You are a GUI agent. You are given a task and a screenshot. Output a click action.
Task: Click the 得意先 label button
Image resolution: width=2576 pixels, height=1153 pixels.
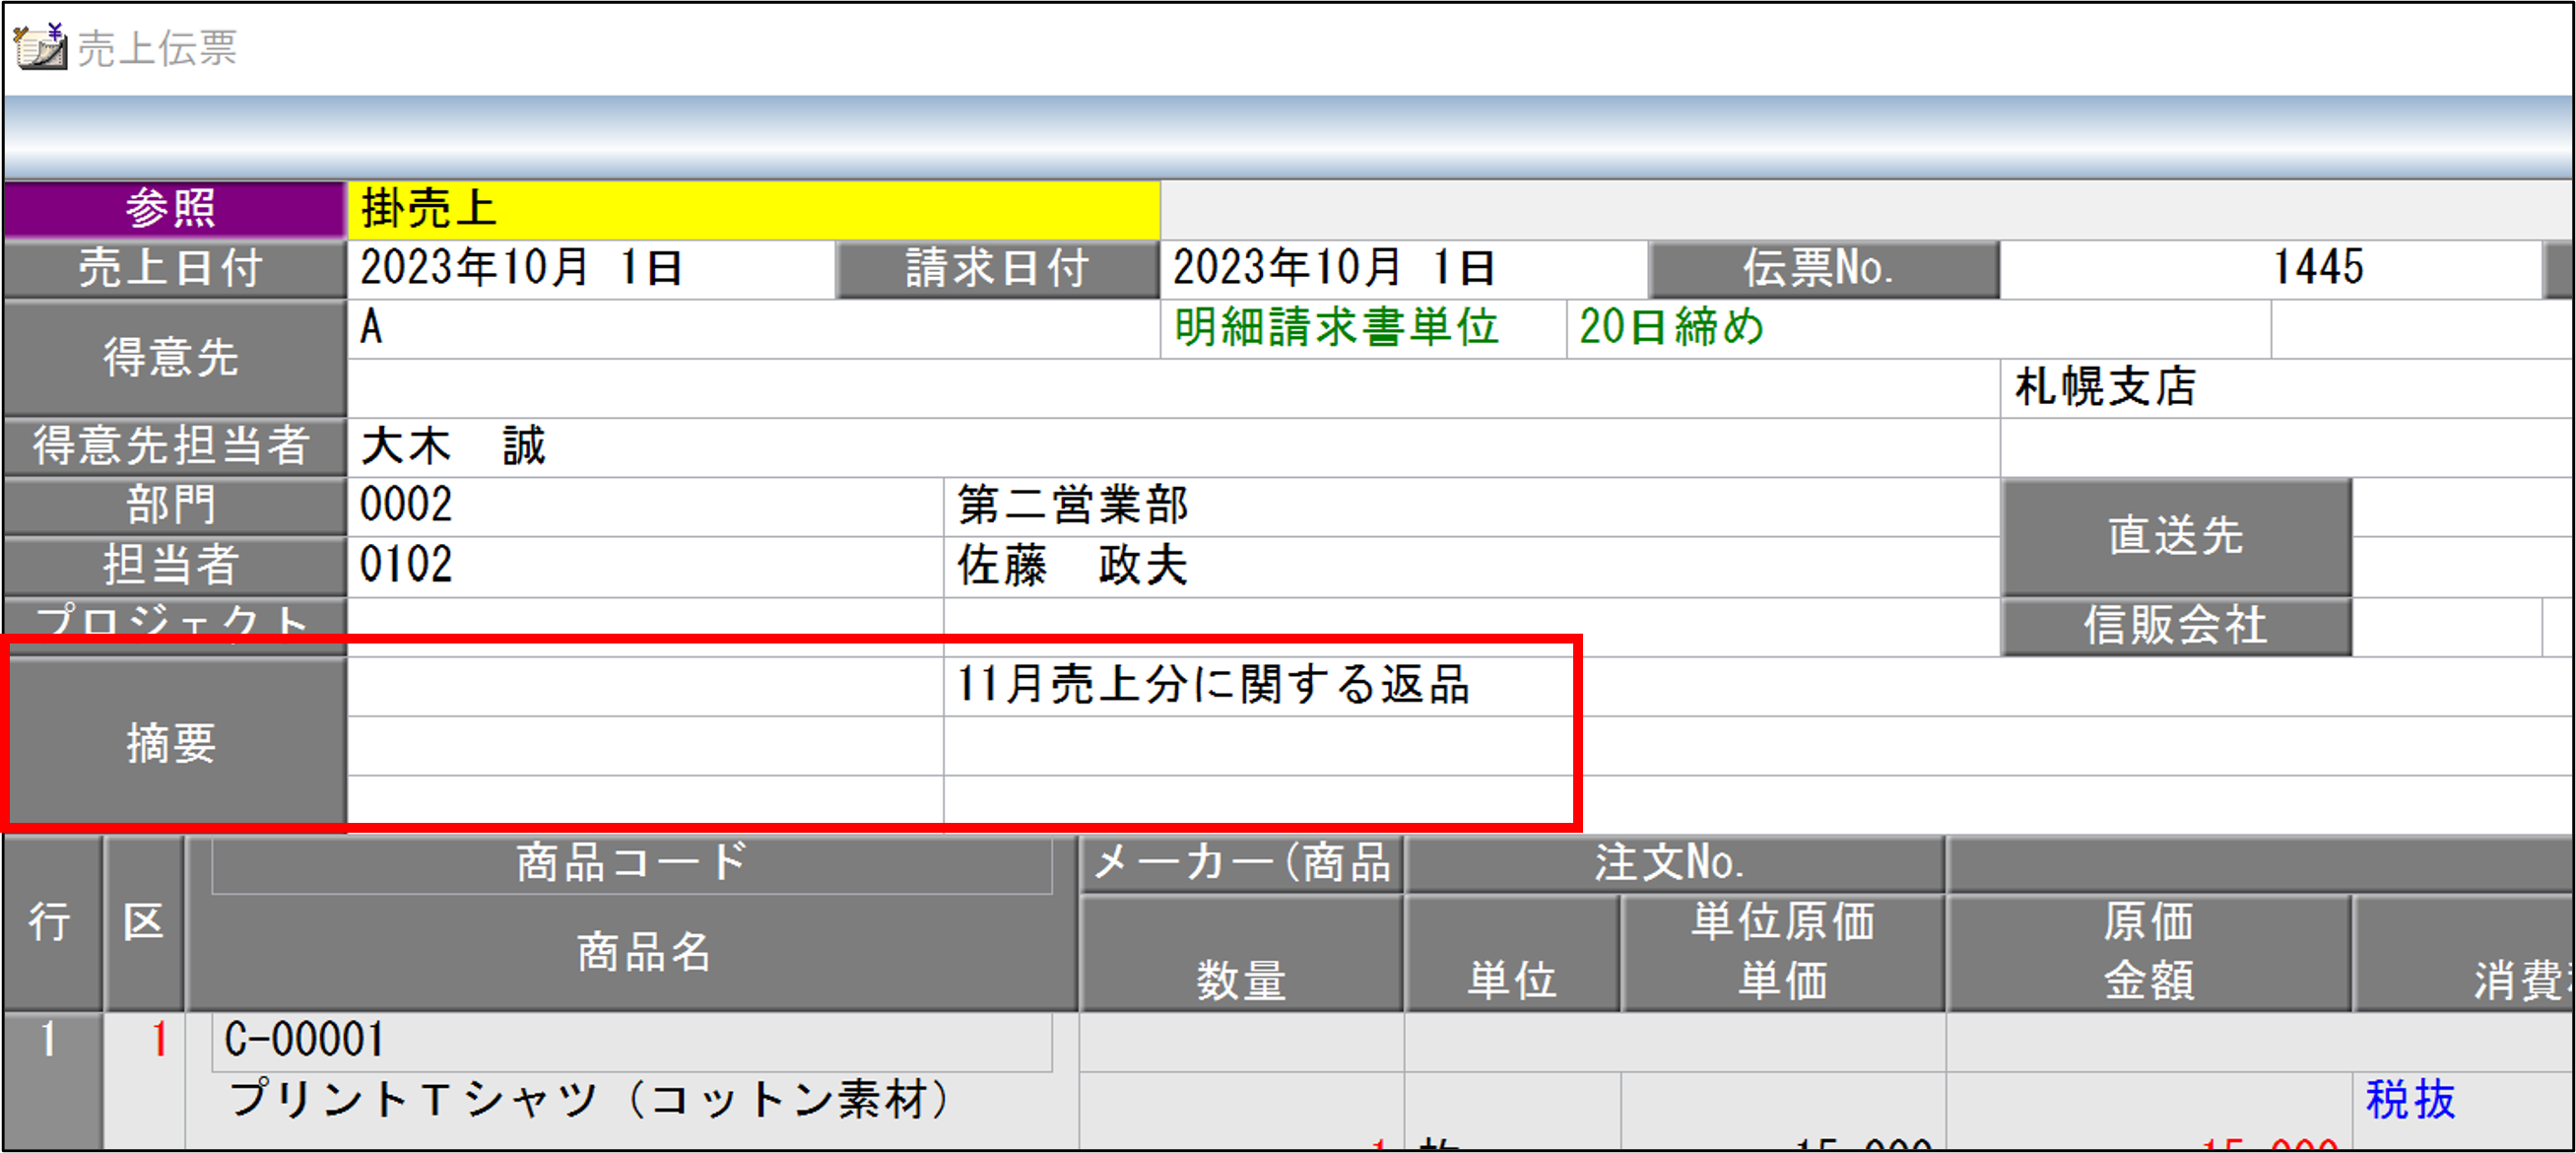click(x=174, y=358)
